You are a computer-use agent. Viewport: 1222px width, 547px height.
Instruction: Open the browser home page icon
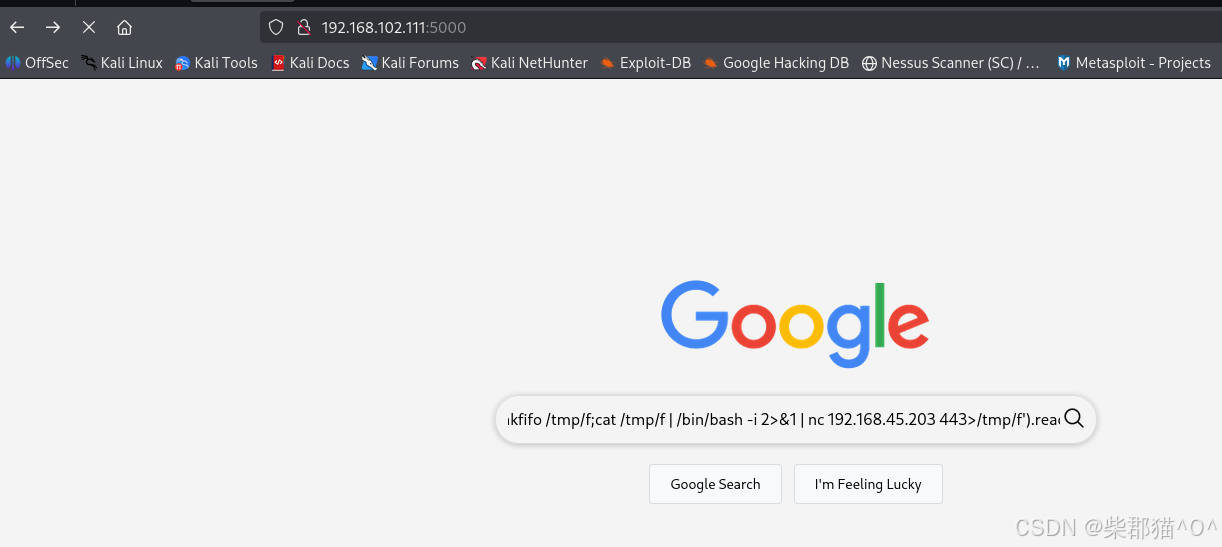(x=124, y=27)
